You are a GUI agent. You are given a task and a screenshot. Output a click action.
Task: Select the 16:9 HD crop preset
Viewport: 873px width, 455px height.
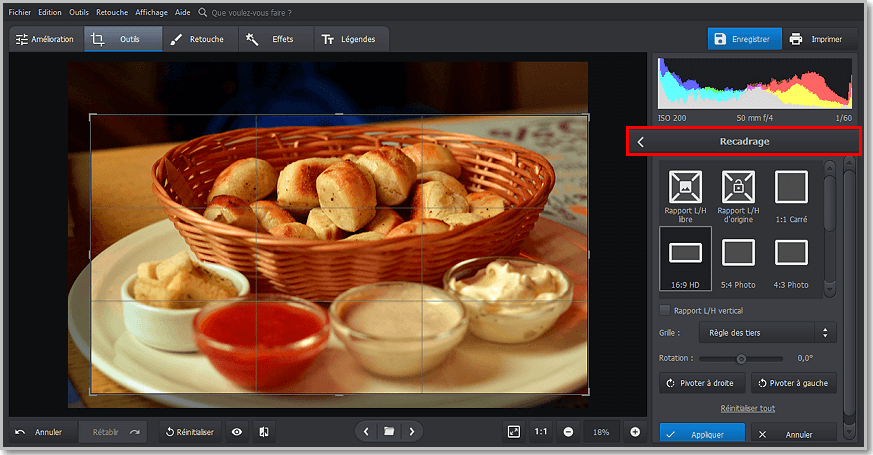pos(685,259)
